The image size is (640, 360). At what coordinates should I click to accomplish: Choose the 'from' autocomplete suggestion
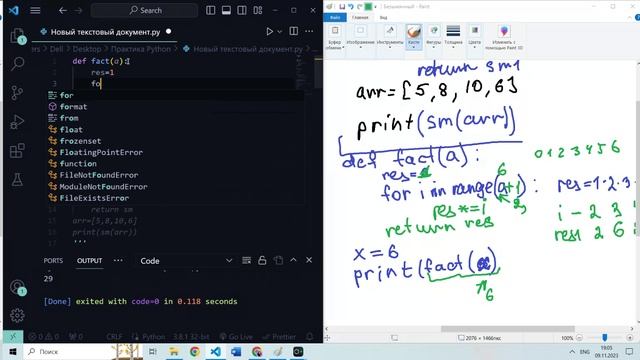pyautogui.click(x=176, y=118)
